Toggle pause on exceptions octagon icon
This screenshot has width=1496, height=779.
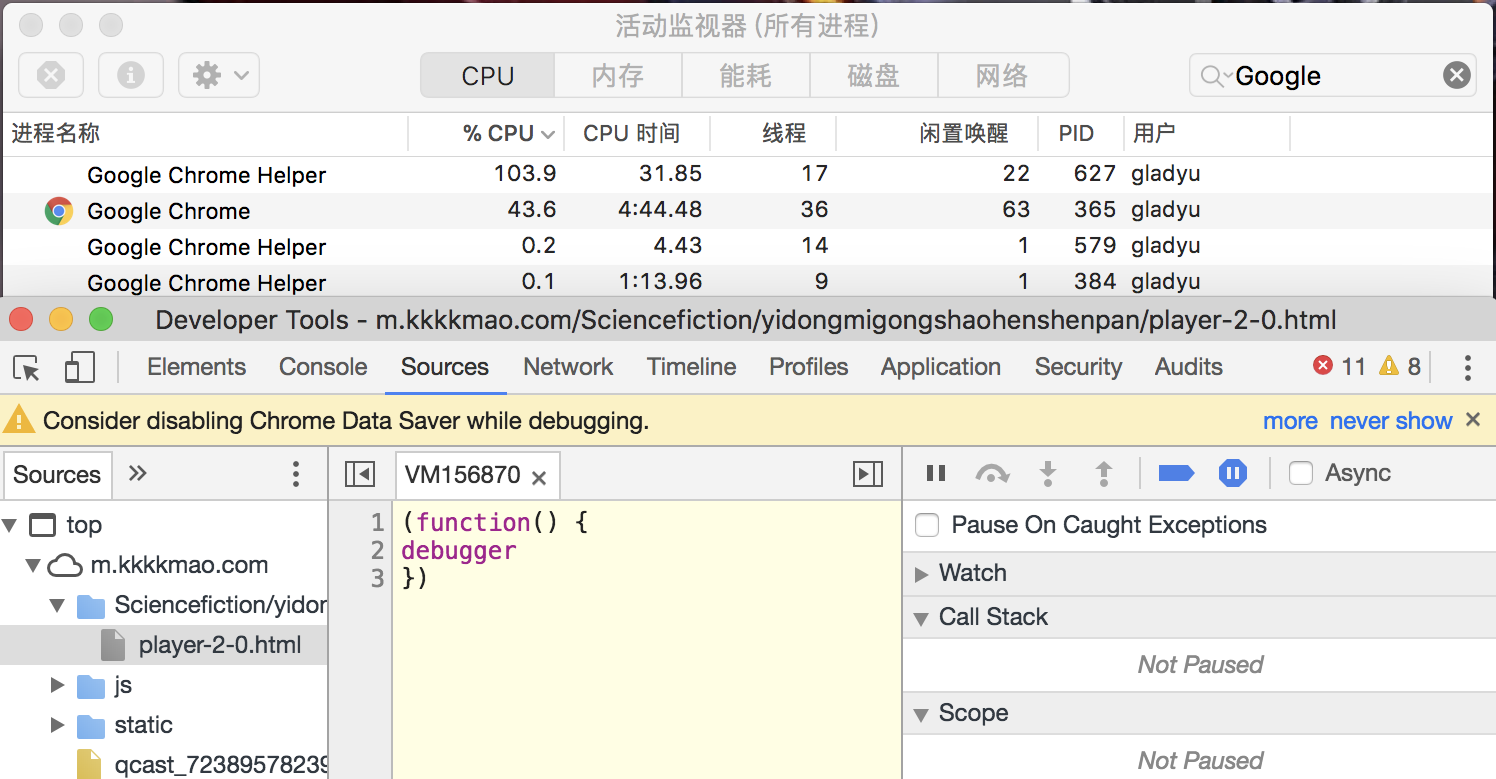click(x=1232, y=474)
